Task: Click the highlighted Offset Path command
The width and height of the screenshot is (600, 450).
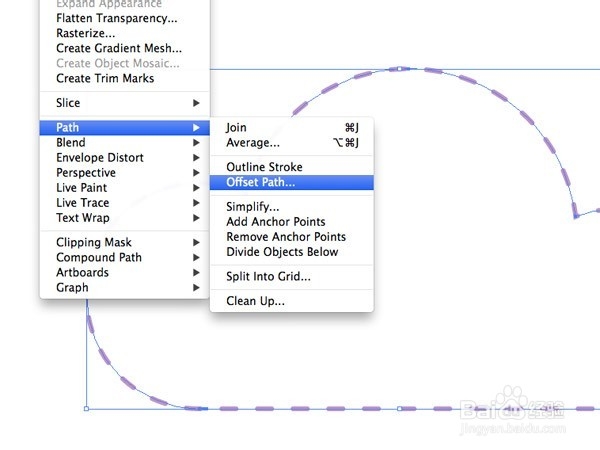Action: (x=292, y=183)
